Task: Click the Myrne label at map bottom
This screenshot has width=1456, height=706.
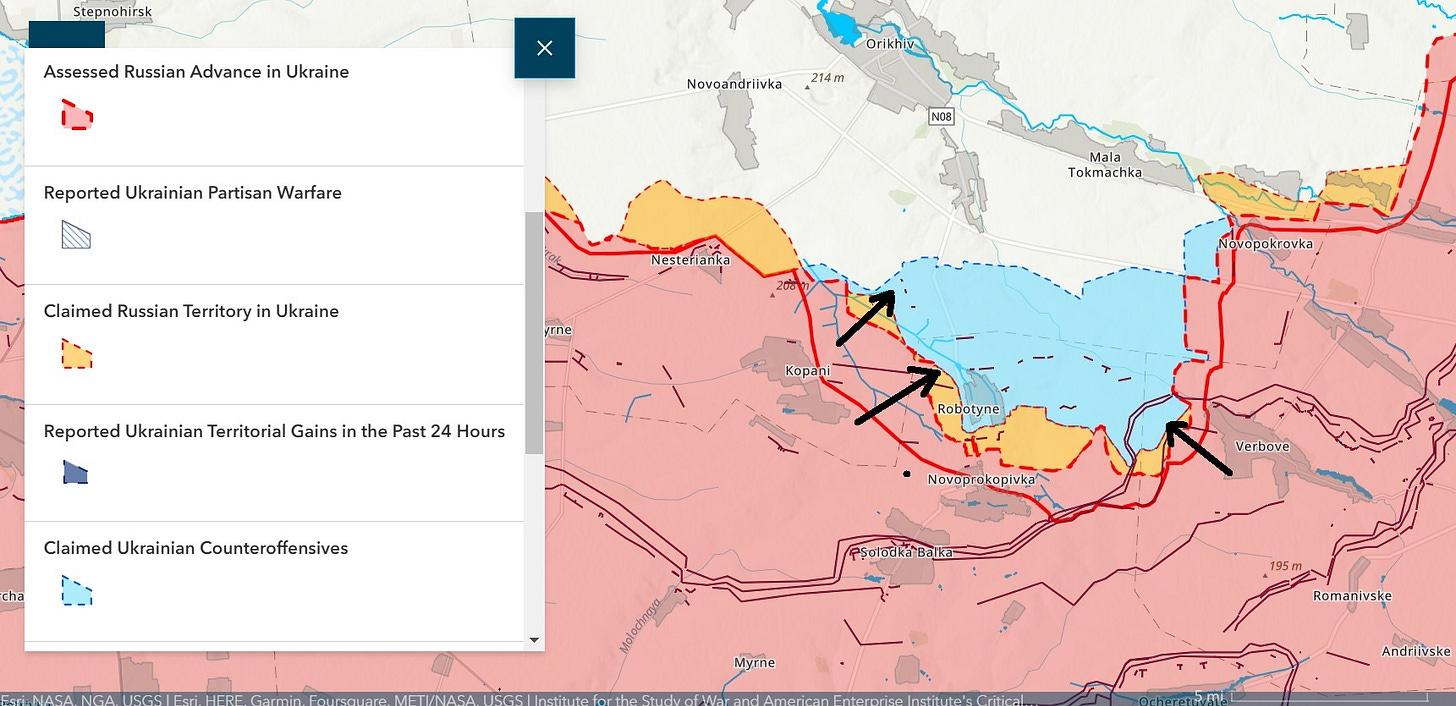Action: pos(754,663)
